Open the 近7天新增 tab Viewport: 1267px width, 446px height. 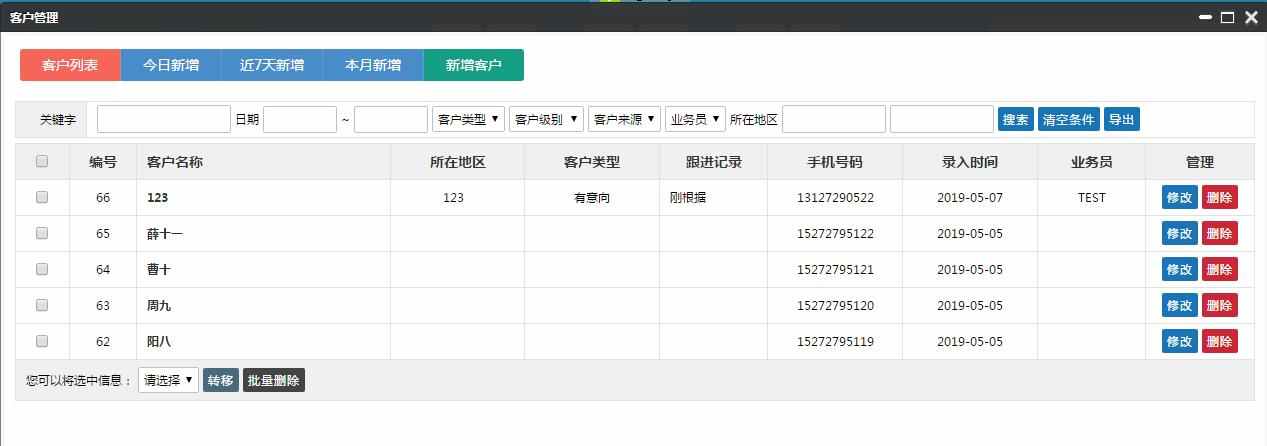coord(272,65)
